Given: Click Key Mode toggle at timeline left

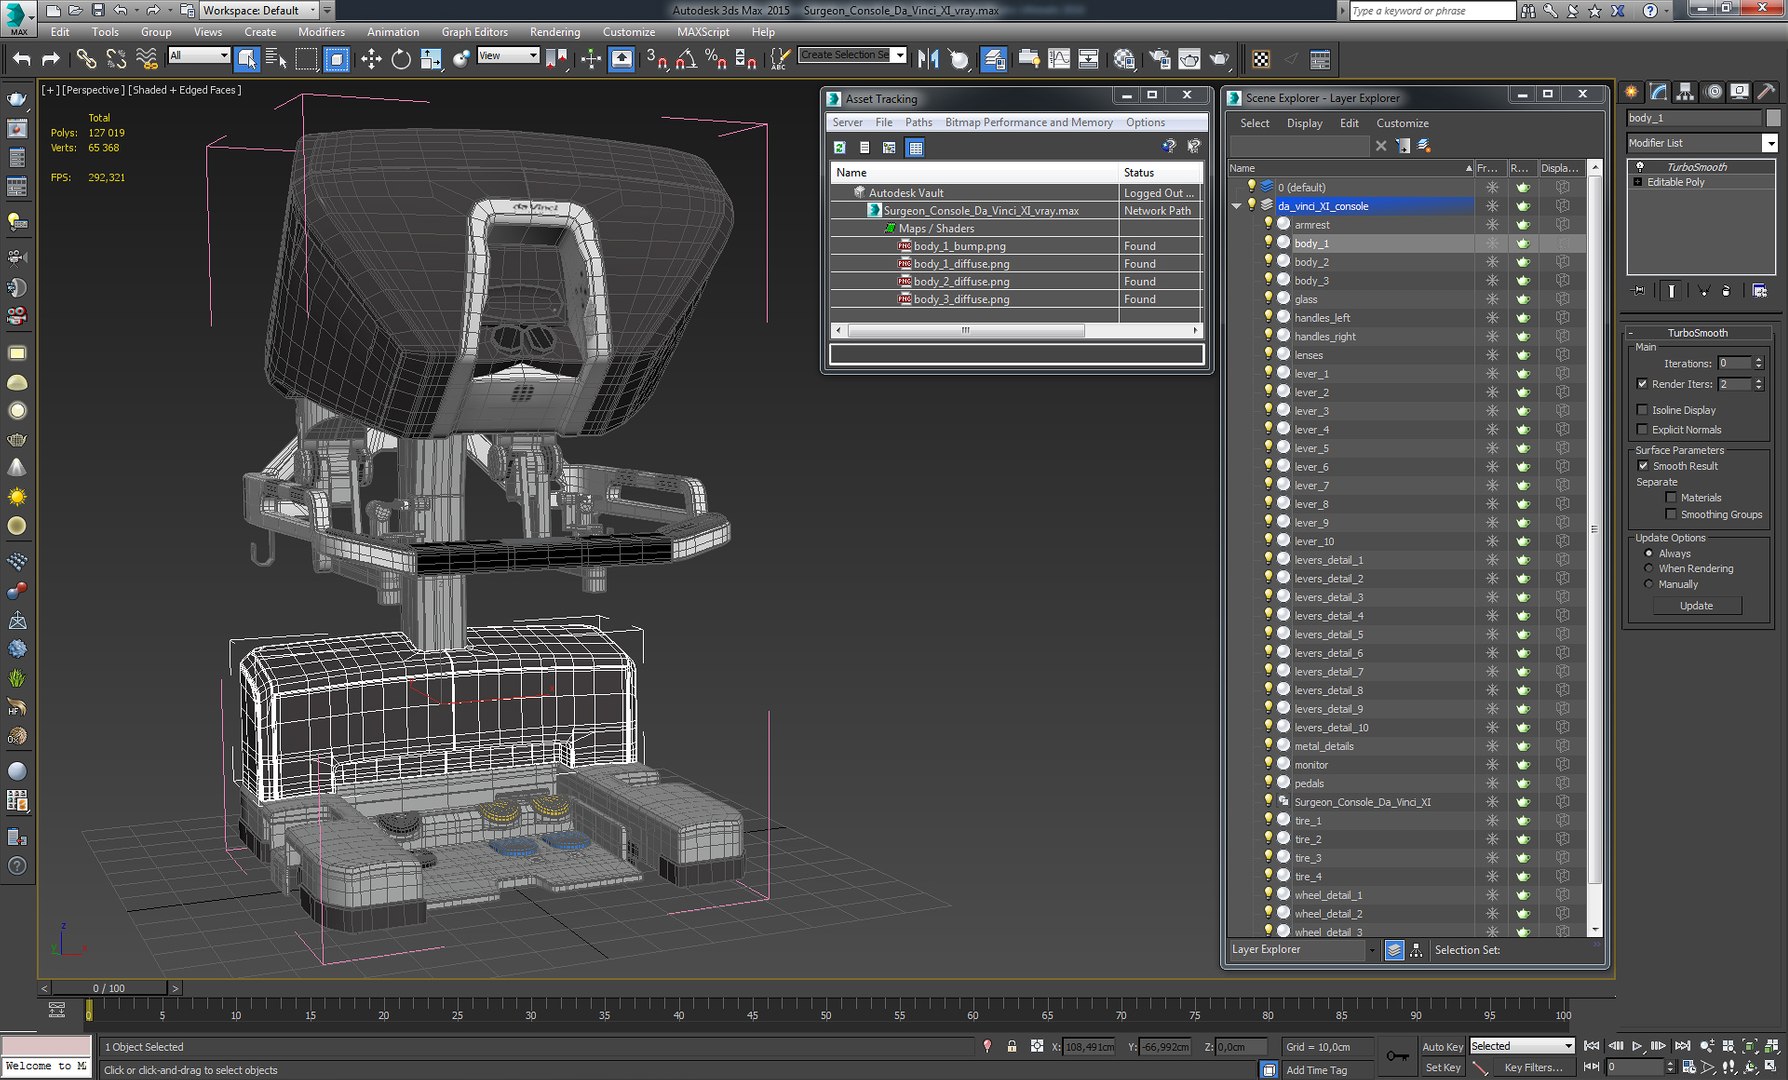Looking at the screenshot, I should [57, 1010].
